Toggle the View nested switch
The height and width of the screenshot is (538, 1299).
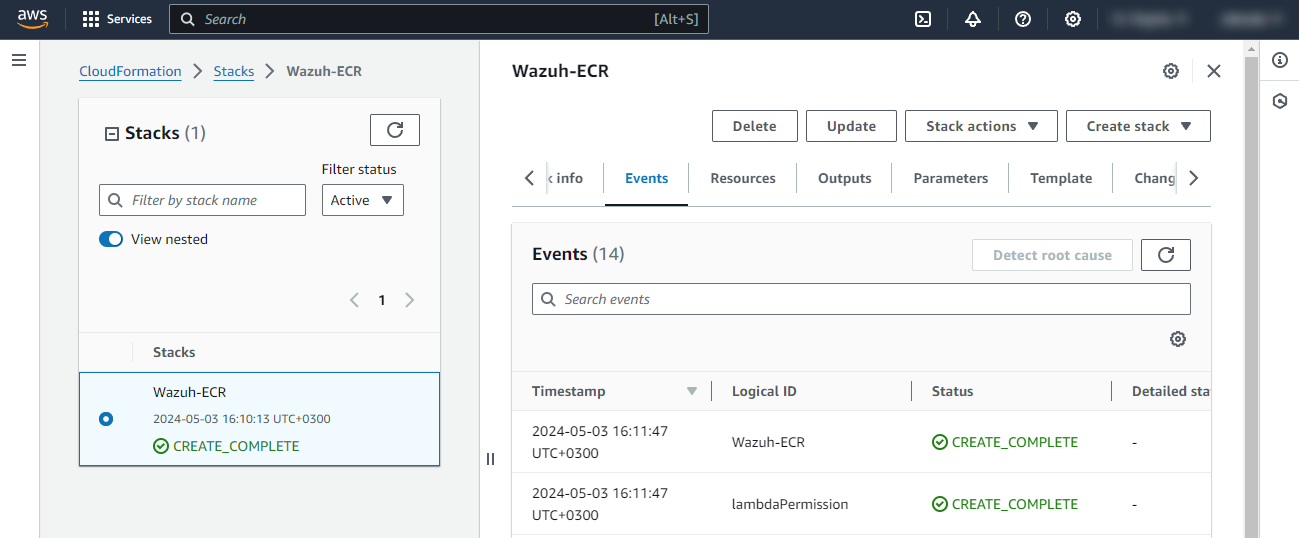[111, 239]
